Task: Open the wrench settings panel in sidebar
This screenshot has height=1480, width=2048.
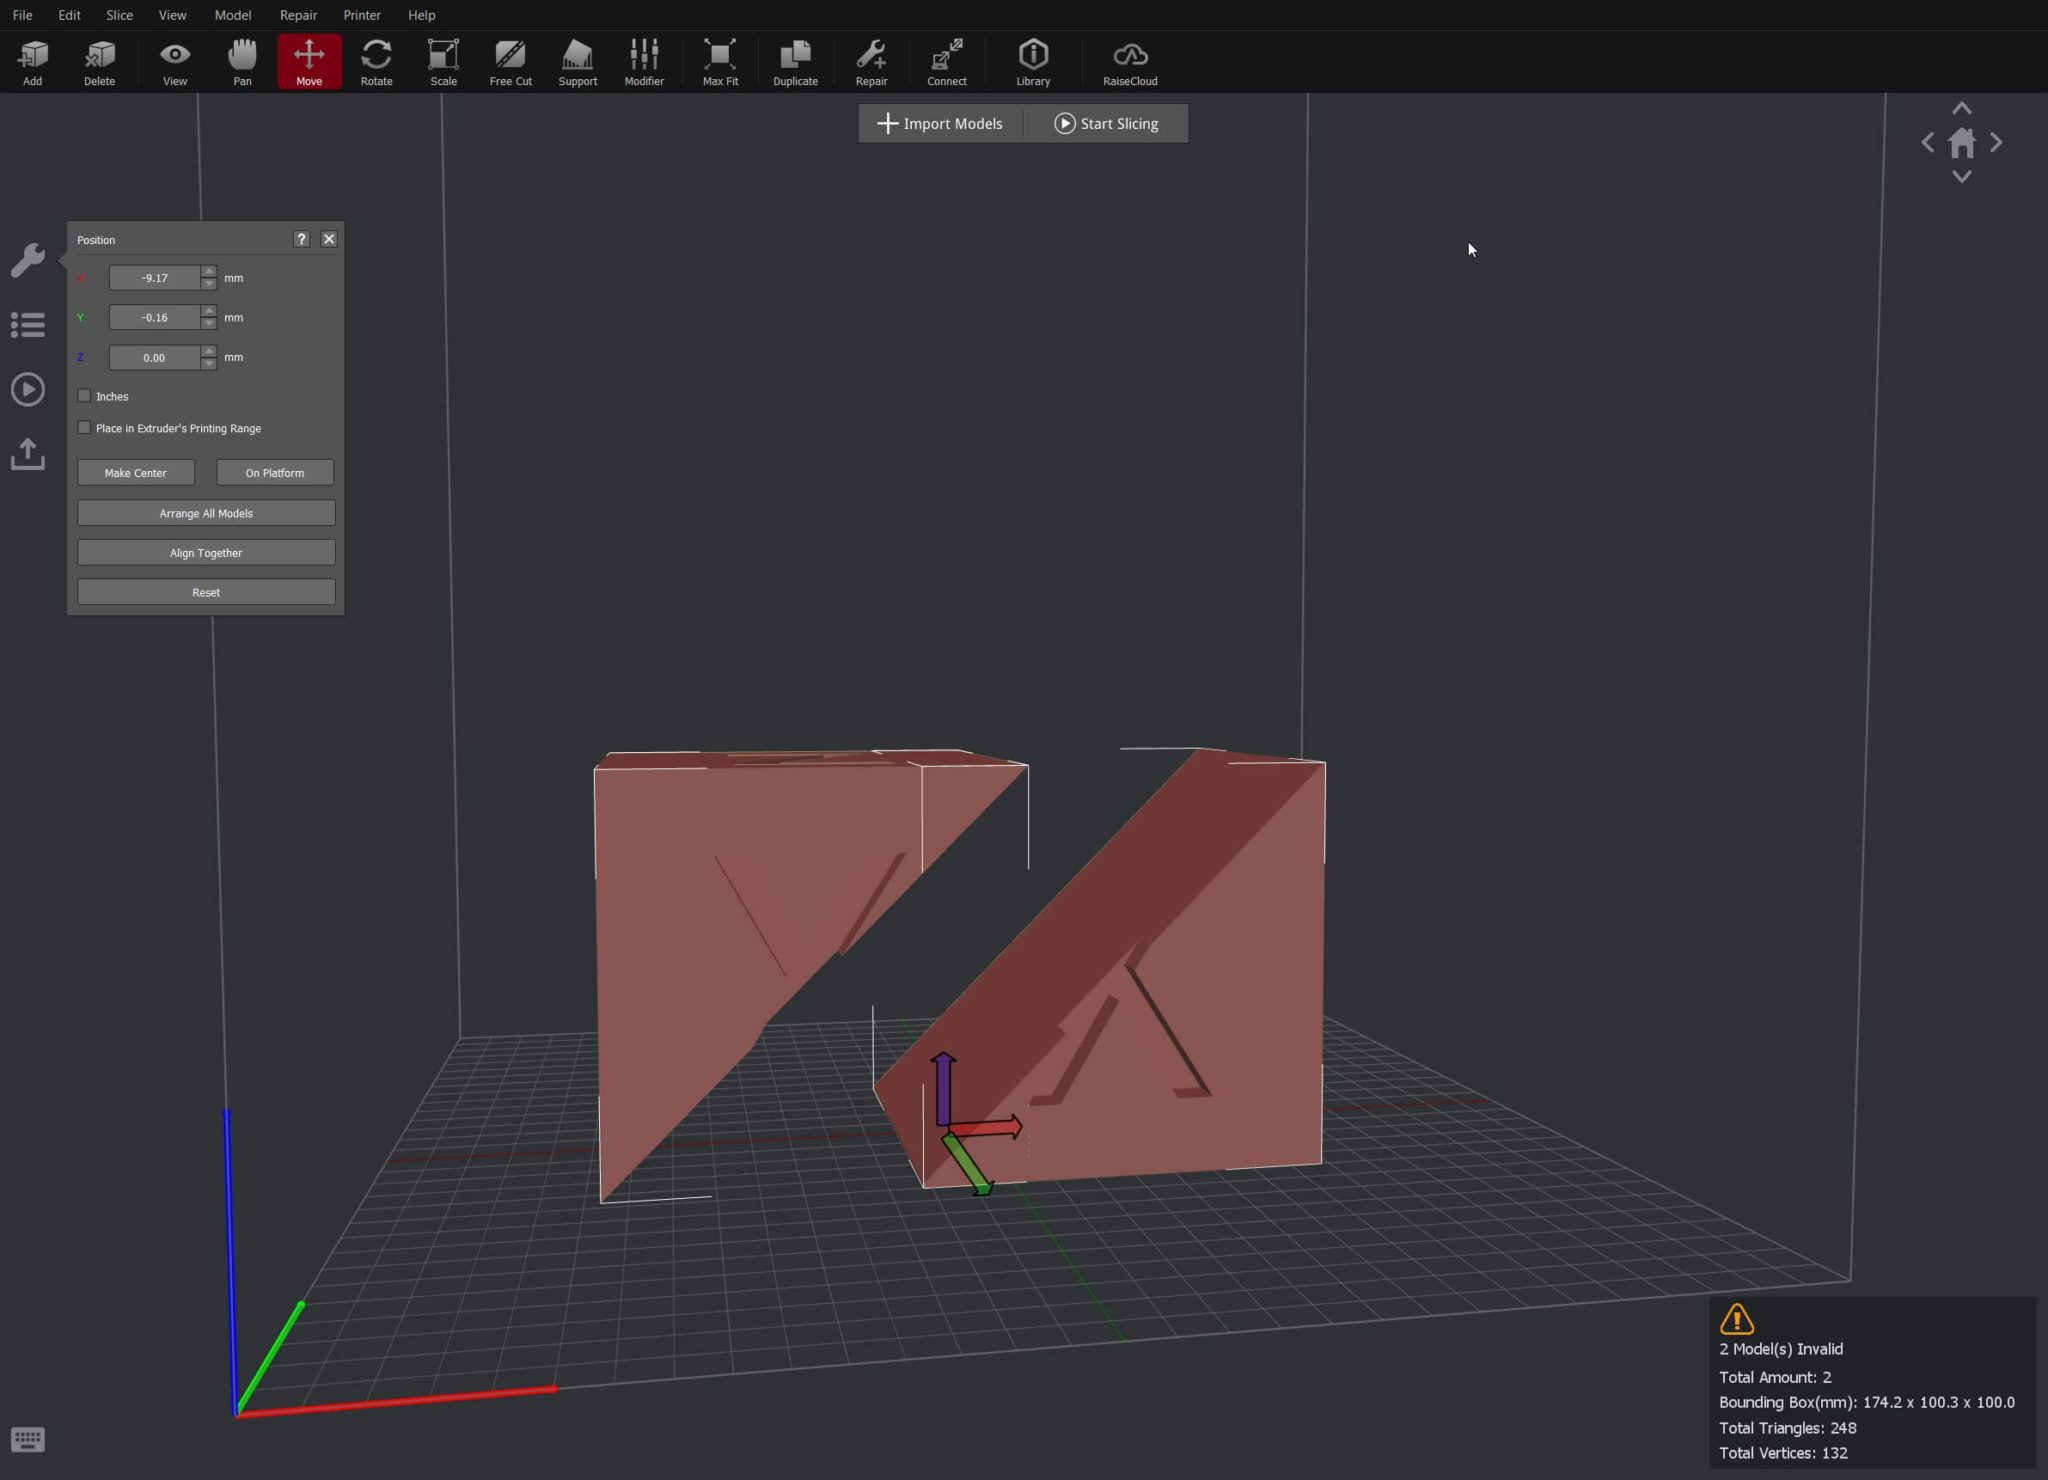Action: coord(29,260)
